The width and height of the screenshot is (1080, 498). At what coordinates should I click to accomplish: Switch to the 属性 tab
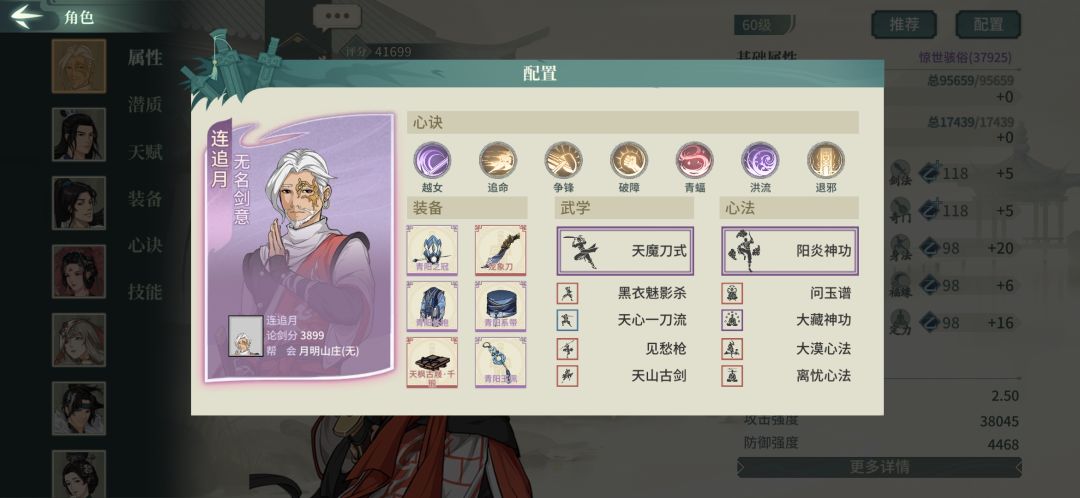pyautogui.click(x=145, y=58)
